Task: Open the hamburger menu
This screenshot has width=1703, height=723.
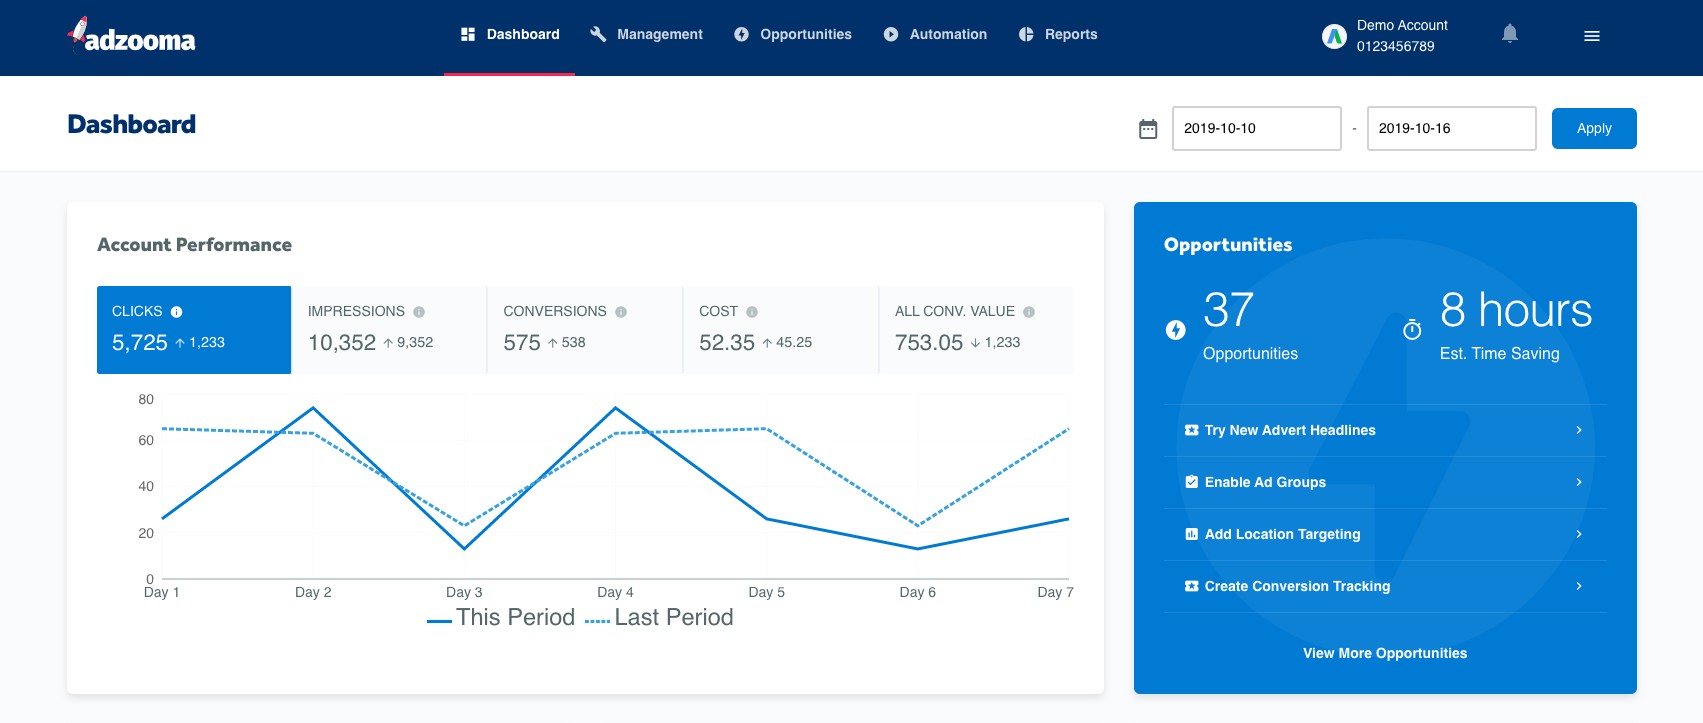Action: [1592, 36]
